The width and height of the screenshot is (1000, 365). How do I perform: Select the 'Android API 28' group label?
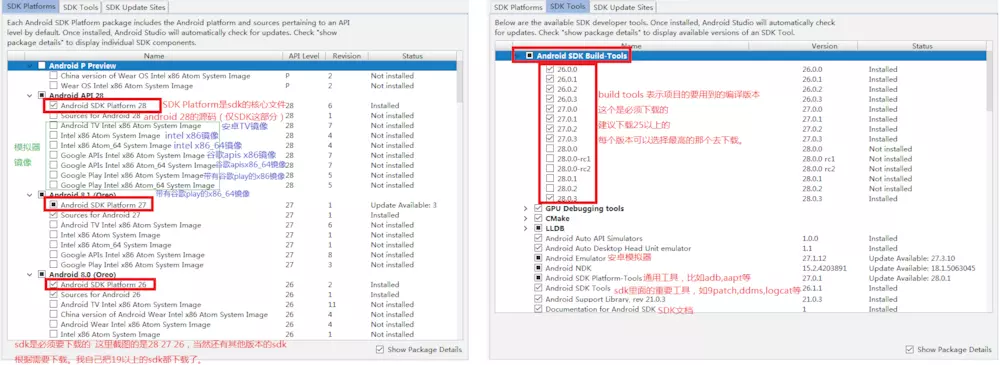[x=78, y=96]
